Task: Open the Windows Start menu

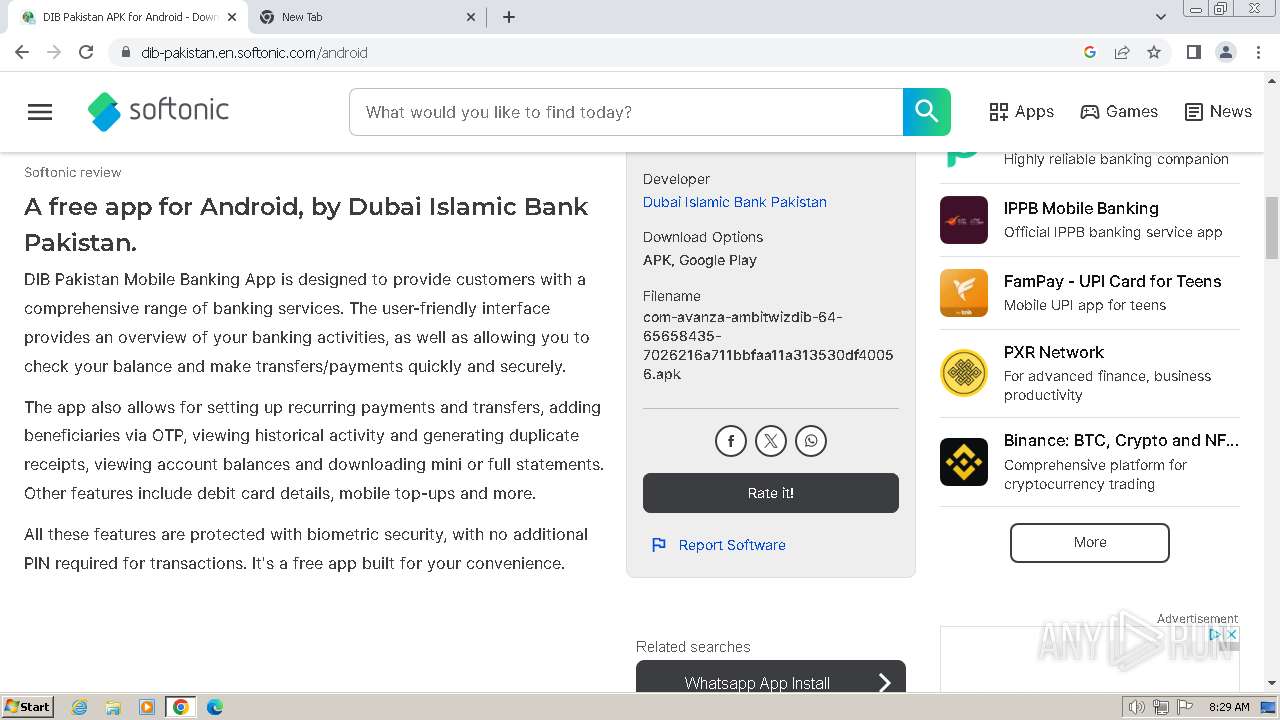Action: (x=27, y=707)
